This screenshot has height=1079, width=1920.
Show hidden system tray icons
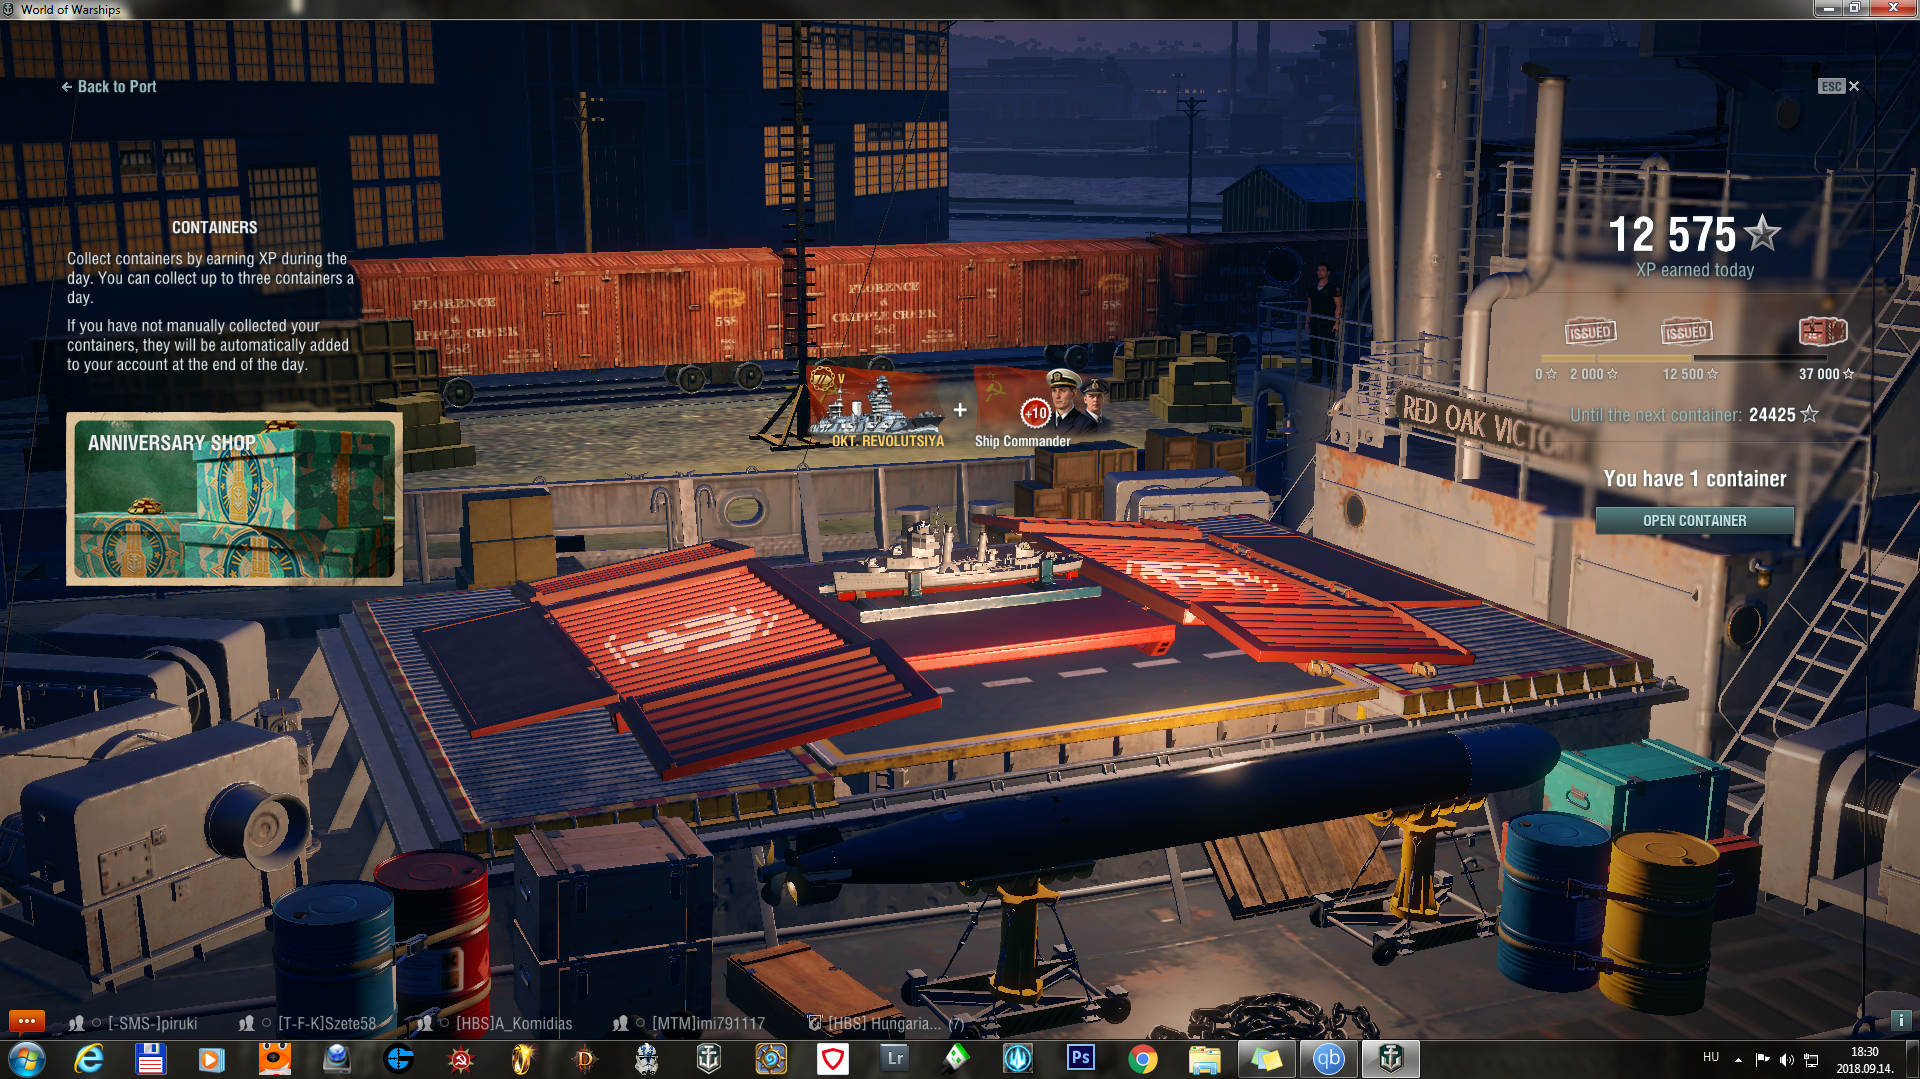pos(1738,1059)
